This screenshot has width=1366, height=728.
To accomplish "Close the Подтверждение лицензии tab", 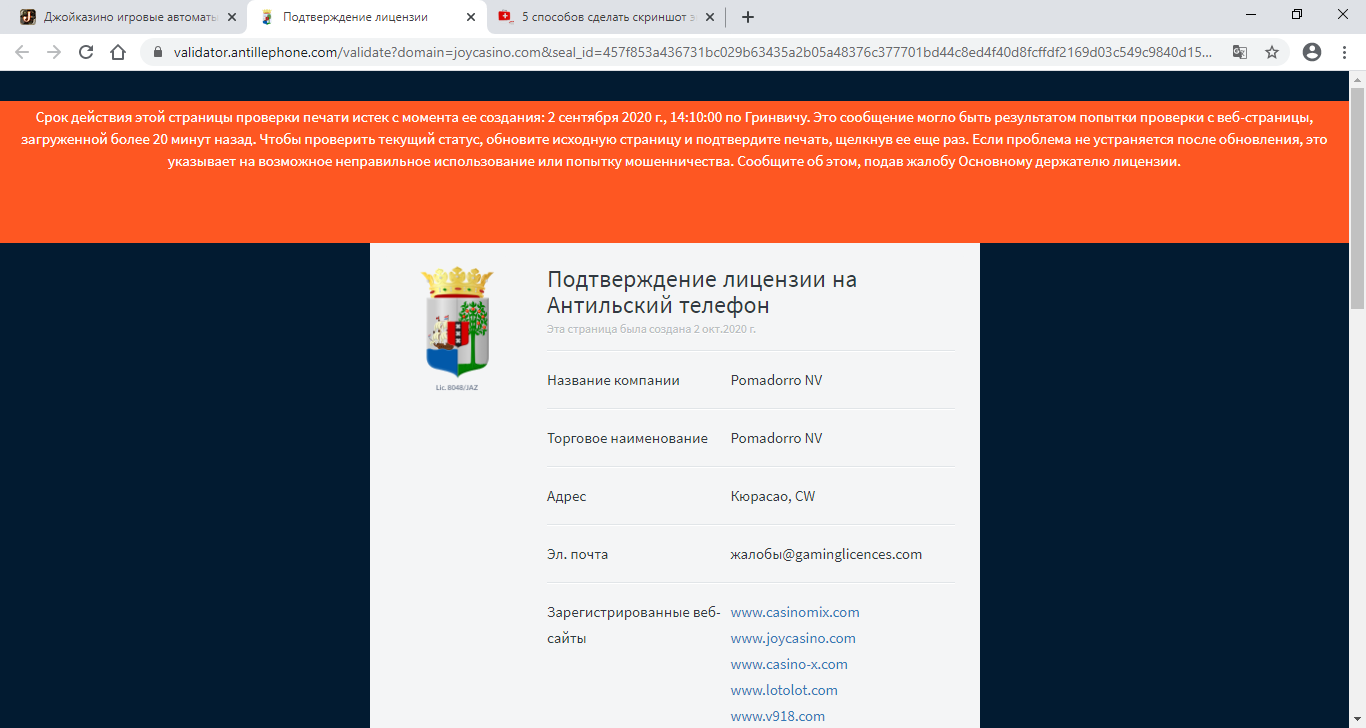I will coord(471,17).
